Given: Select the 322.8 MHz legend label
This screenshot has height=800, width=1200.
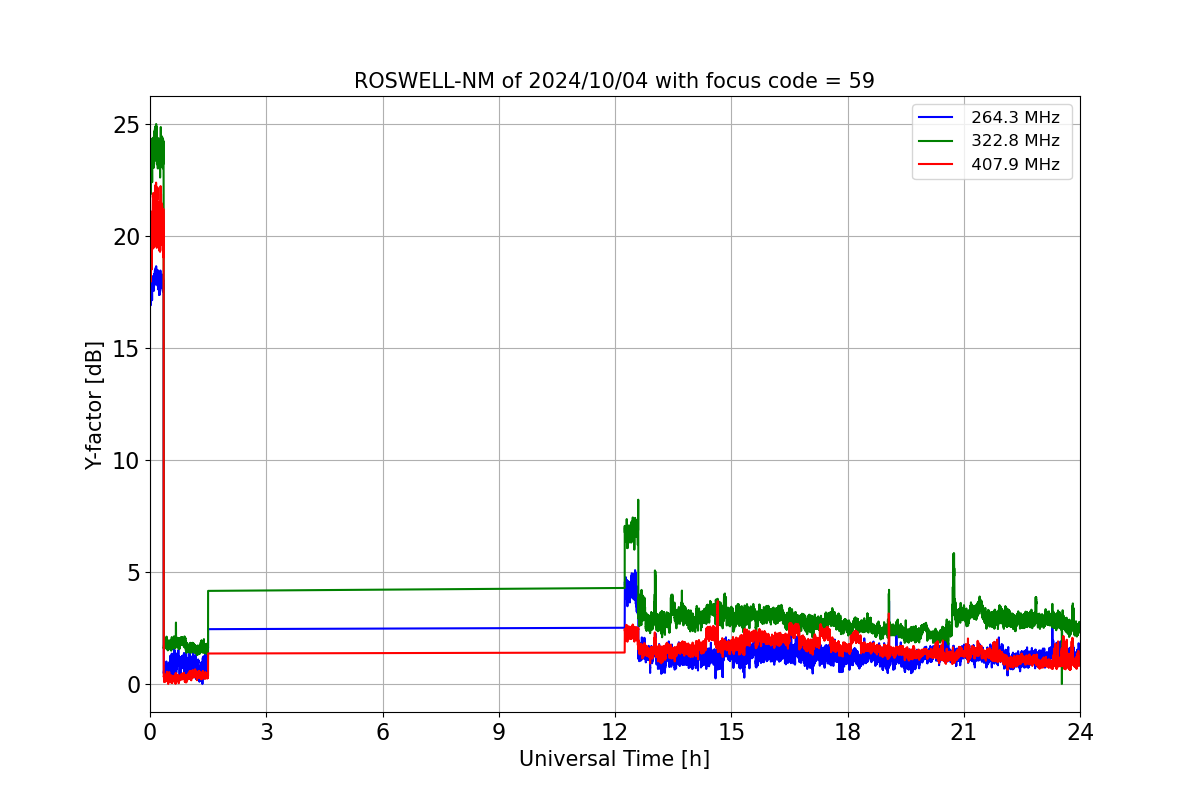Looking at the screenshot, I should (1015, 141).
